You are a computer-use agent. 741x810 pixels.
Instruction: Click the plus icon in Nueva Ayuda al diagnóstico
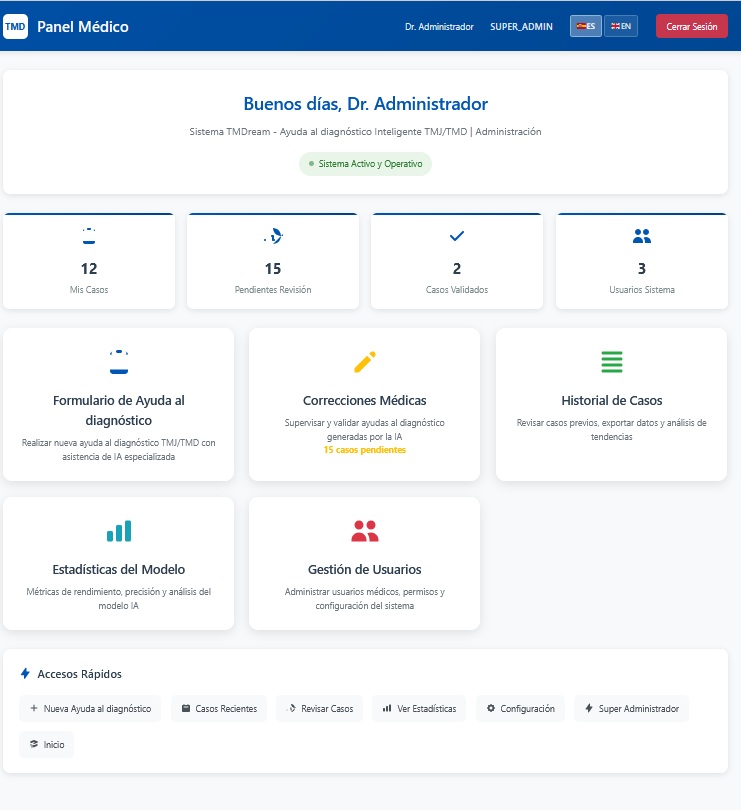[x=34, y=708]
